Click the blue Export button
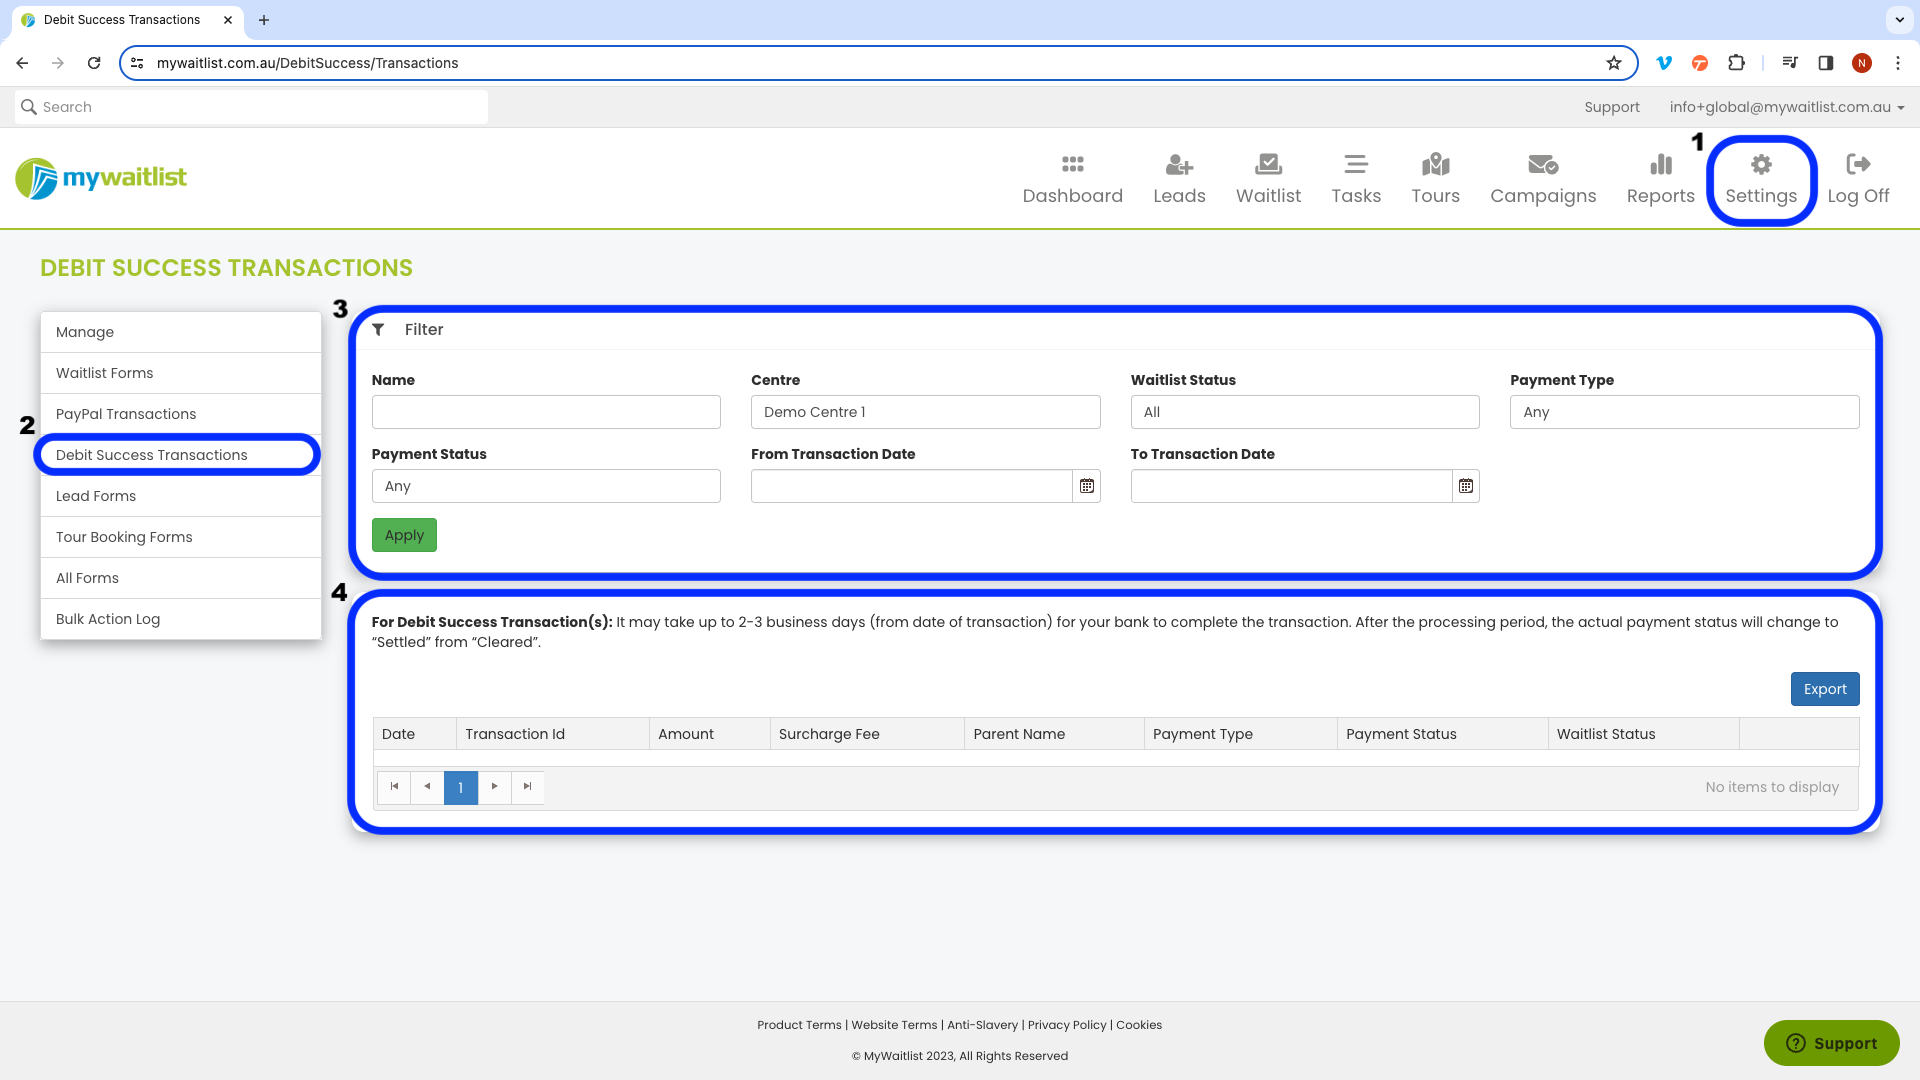The image size is (1920, 1080). click(1825, 689)
